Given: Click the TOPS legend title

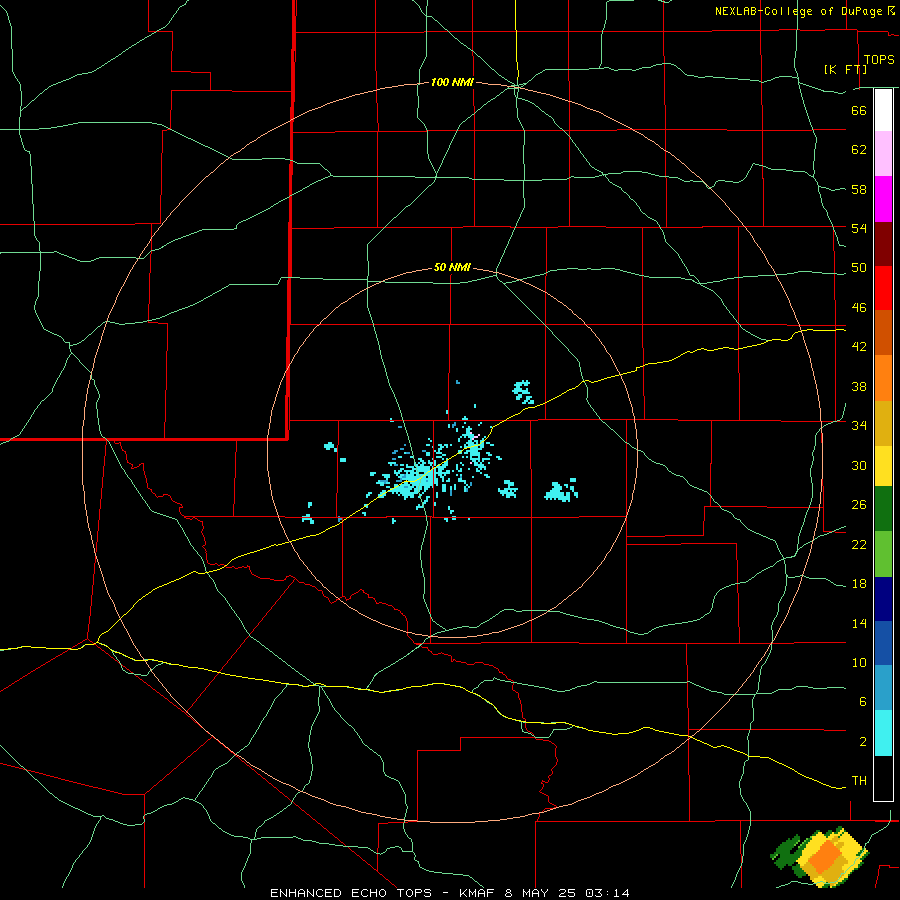Looking at the screenshot, I should [x=879, y=60].
